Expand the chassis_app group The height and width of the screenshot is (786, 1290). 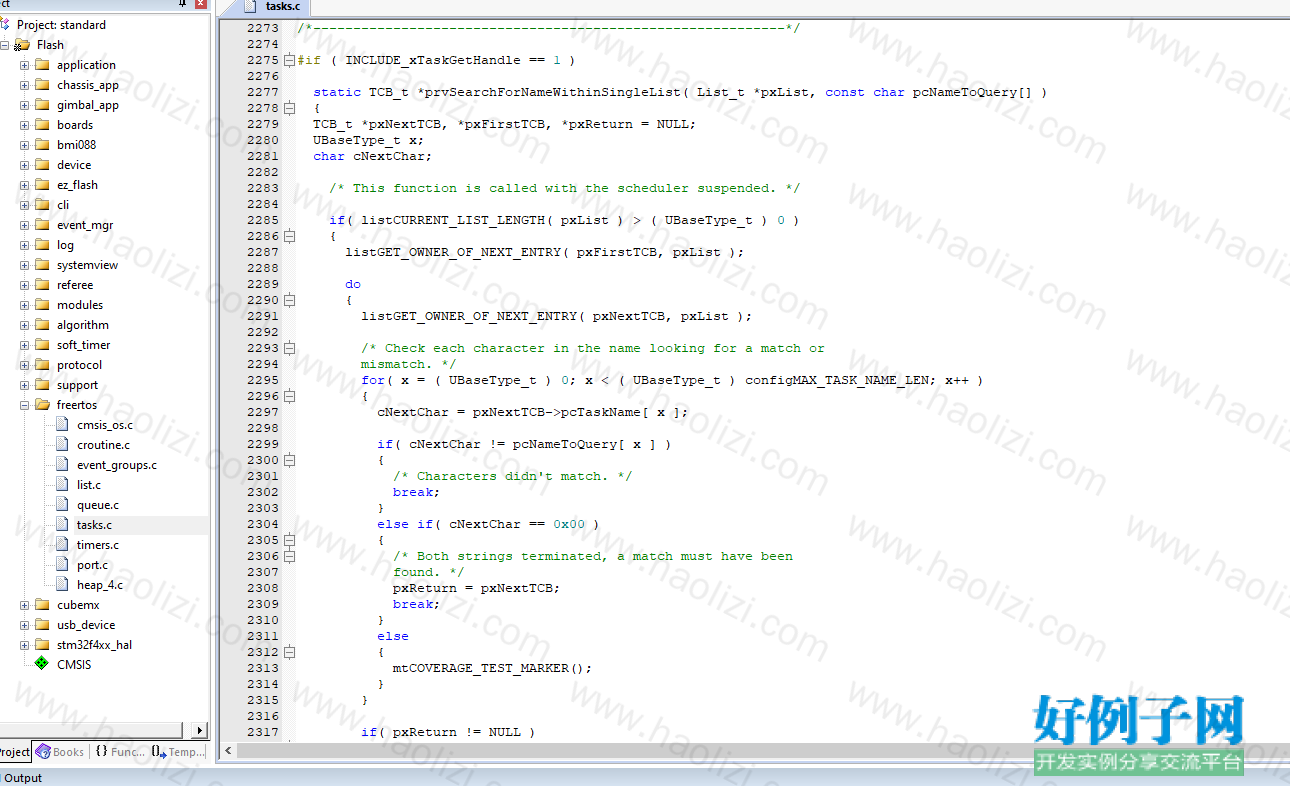click(24, 85)
